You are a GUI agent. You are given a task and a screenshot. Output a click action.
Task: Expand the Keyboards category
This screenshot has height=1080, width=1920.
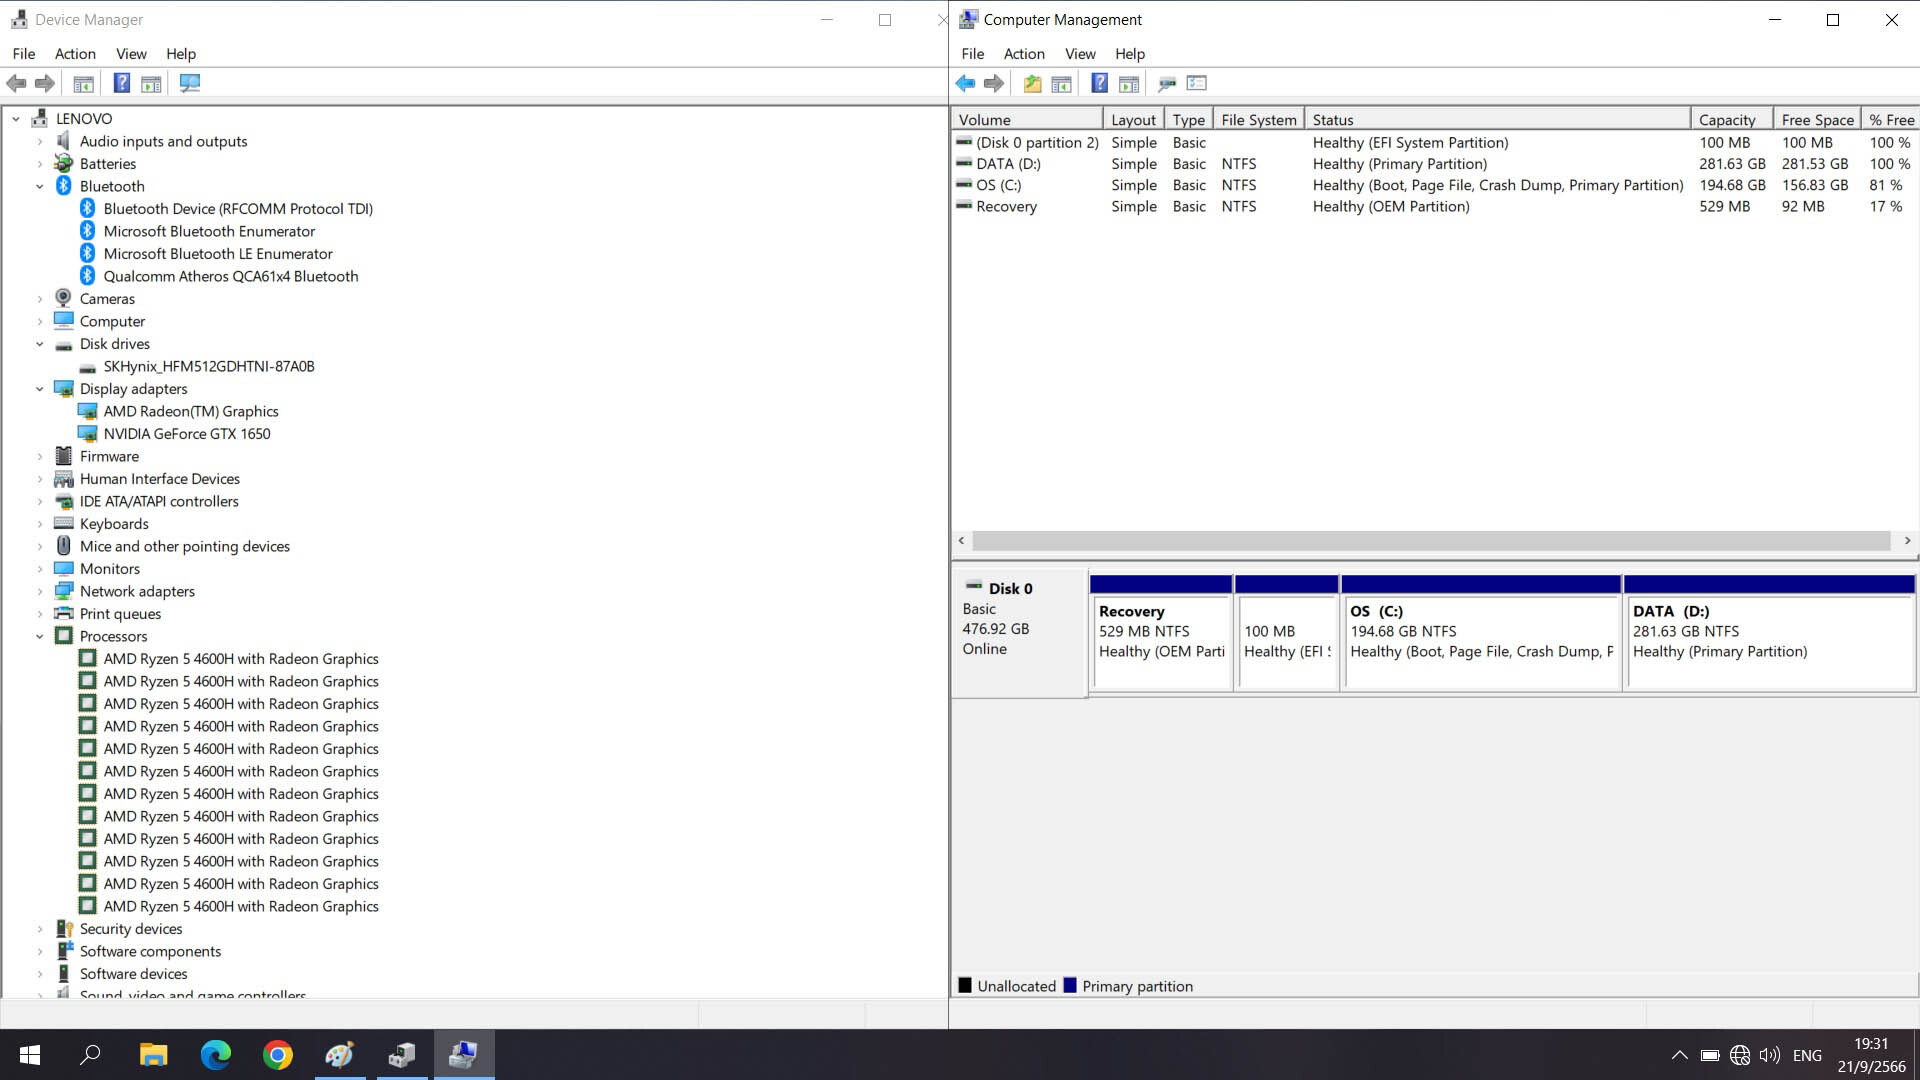40,524
